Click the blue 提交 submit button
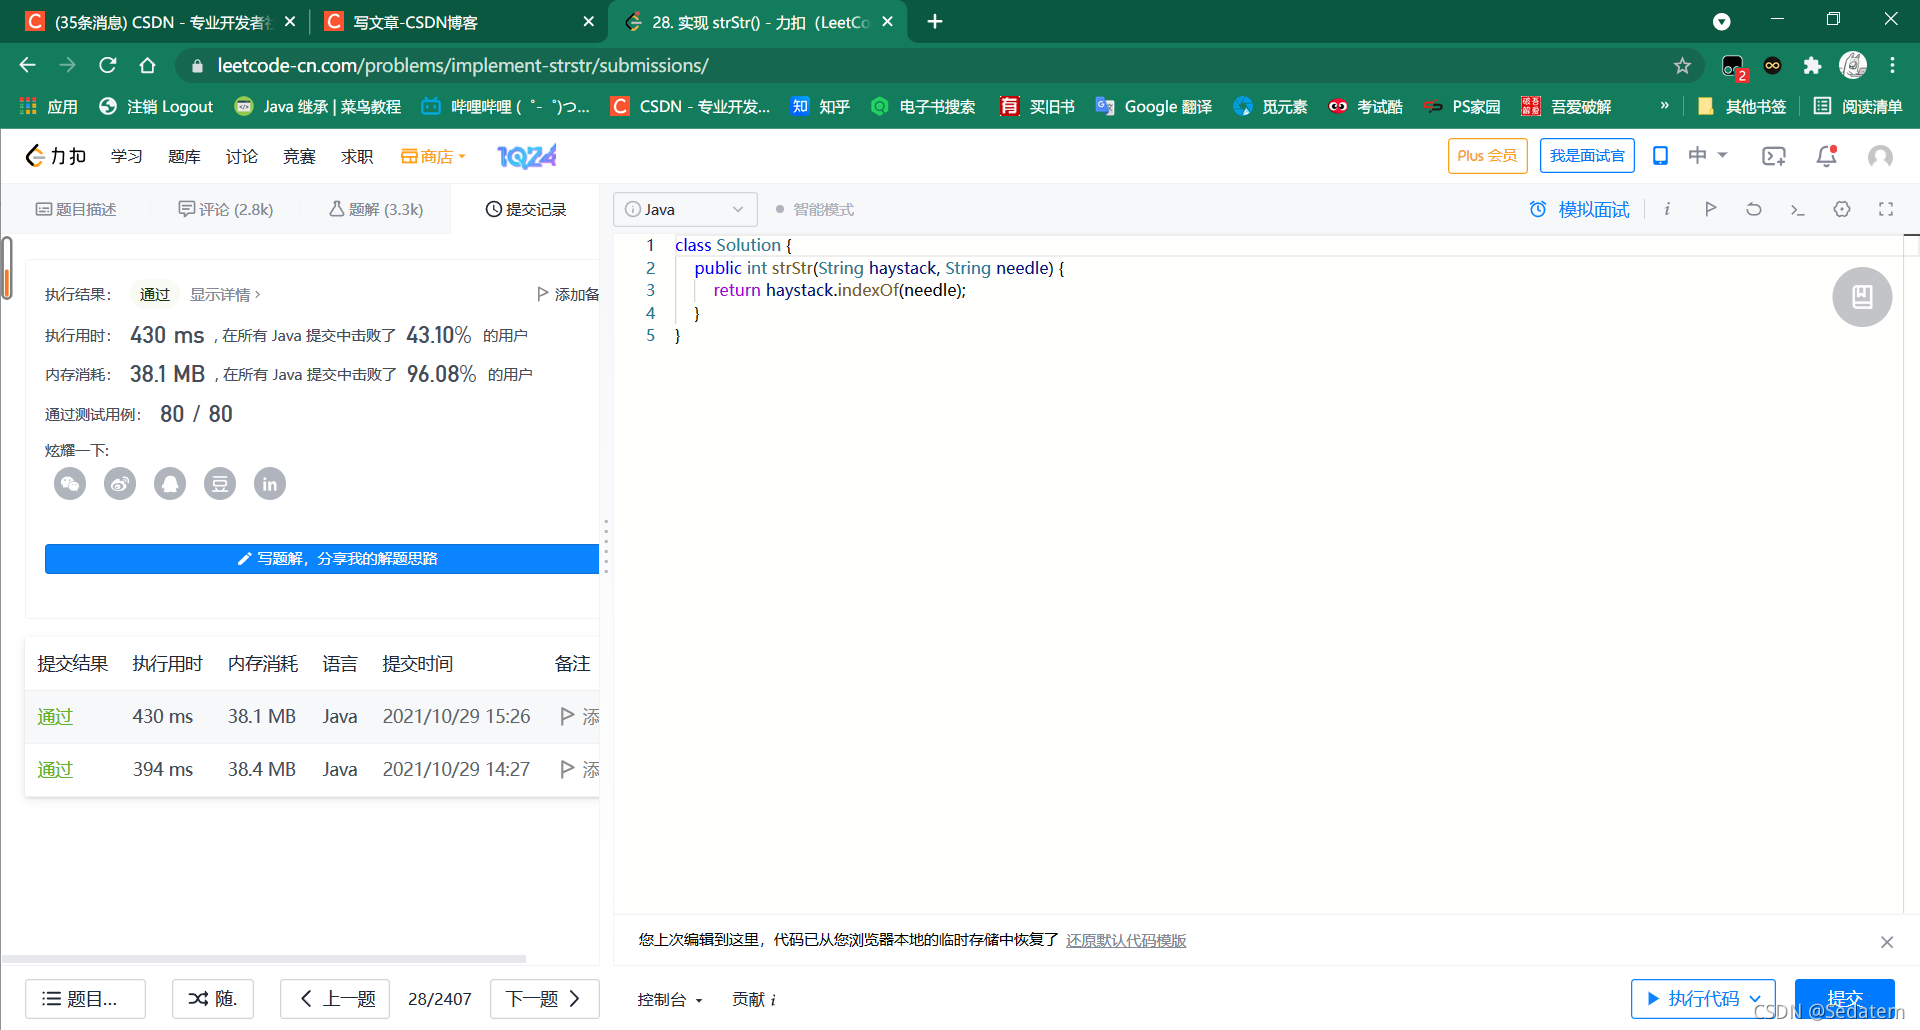This screenshot has height=1030, width=1920. [x=1845, y=998]
